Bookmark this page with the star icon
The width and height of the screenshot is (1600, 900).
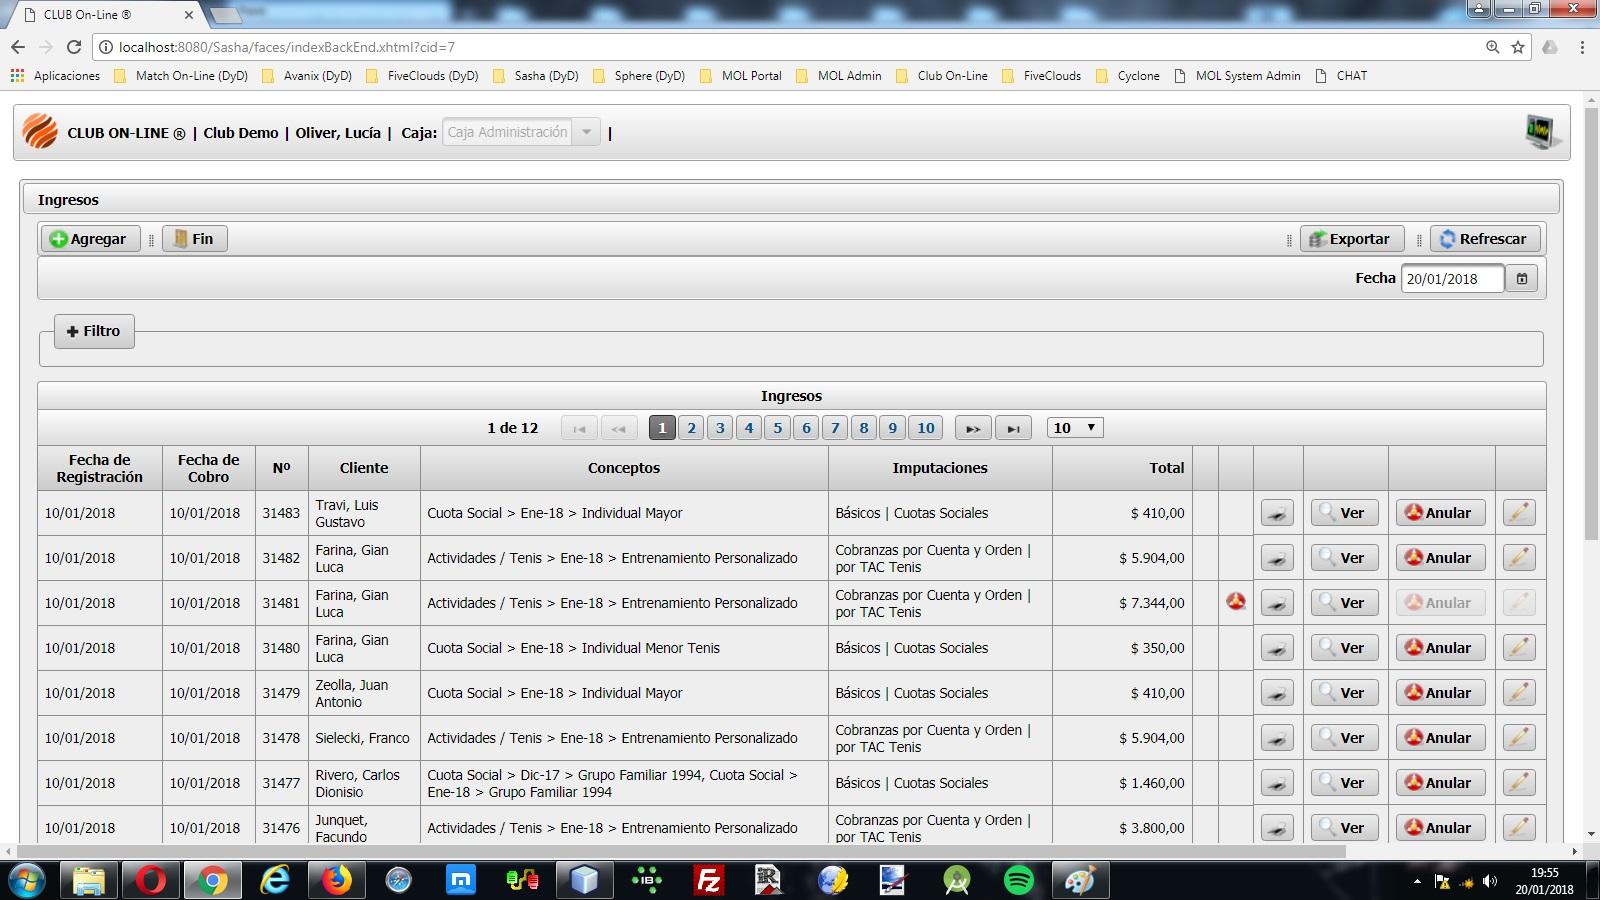coord(1518,47)
